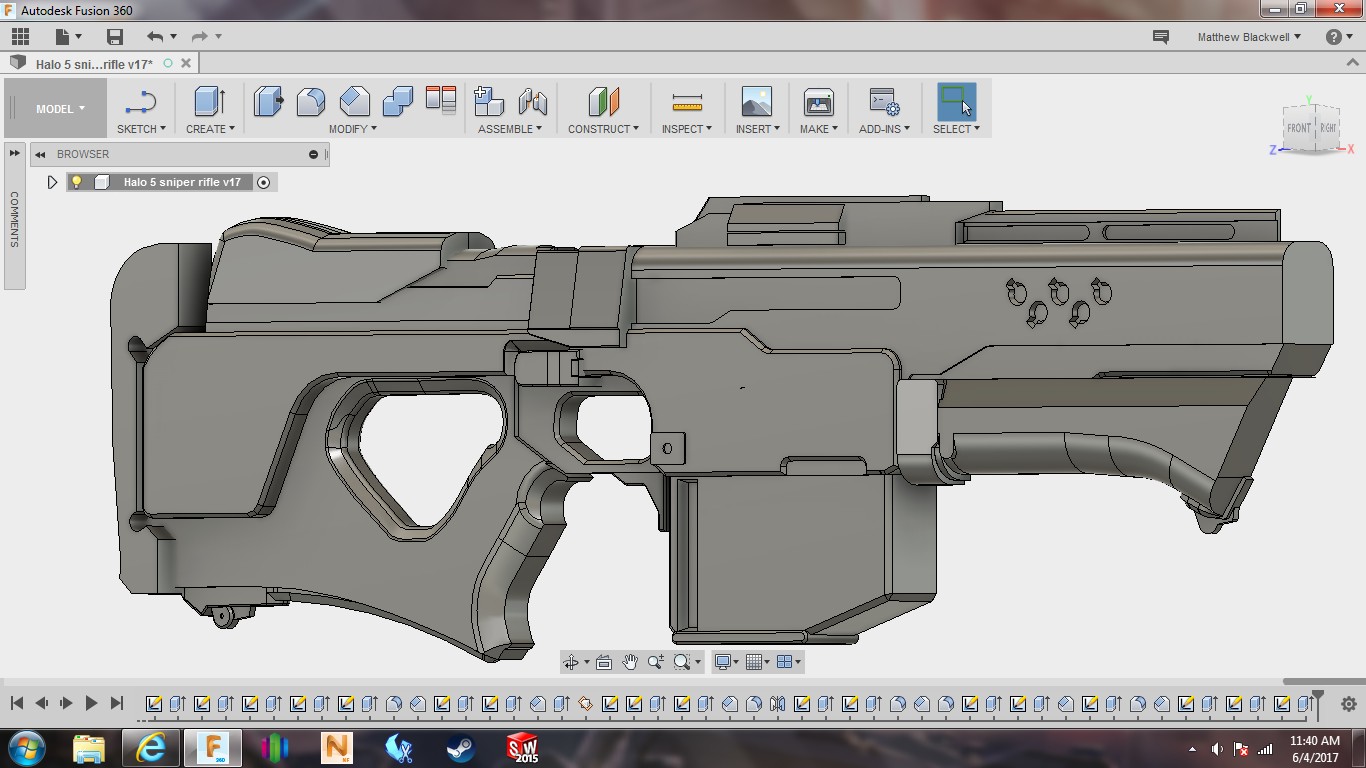Jump to the beginning of the timeline
The width and height of the screenshot is (1366, 768).
pyautogui.click(x=16, y=703)
